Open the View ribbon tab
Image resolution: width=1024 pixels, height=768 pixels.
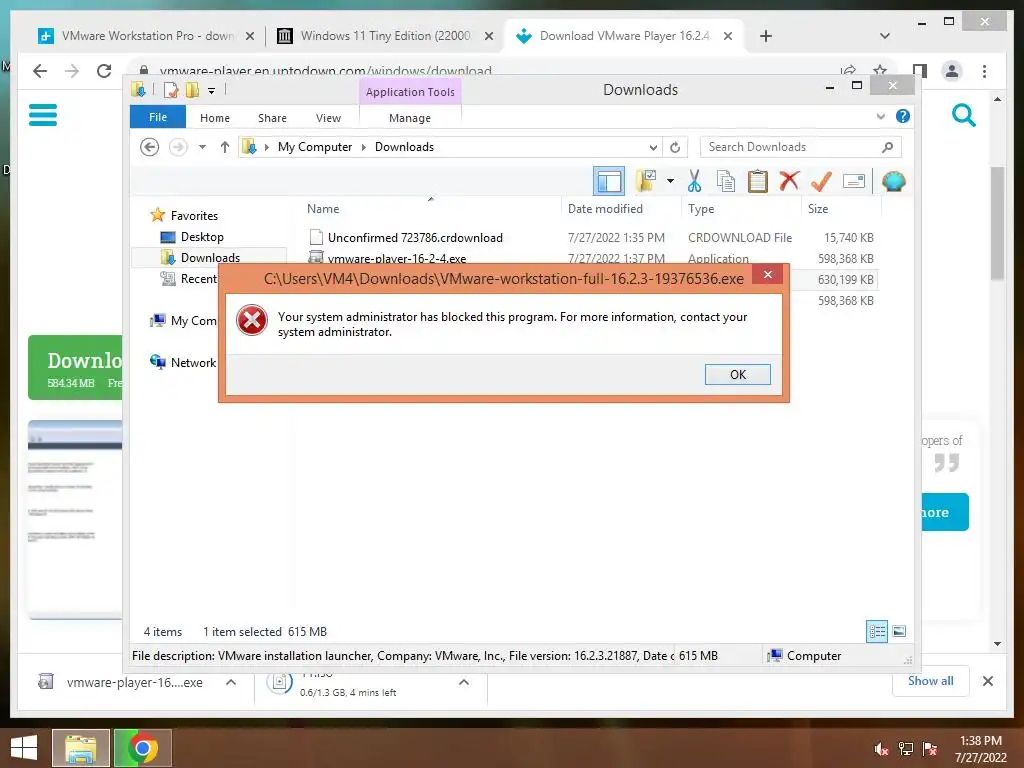[328, 118]
